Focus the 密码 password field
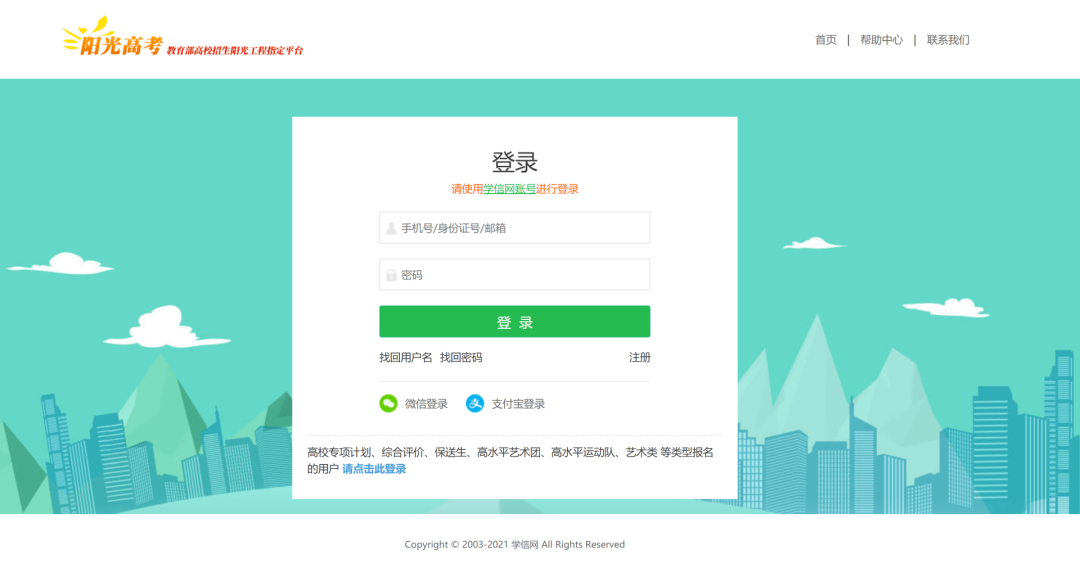Screen dimensions: 1080x577 [x=515, y=275]
